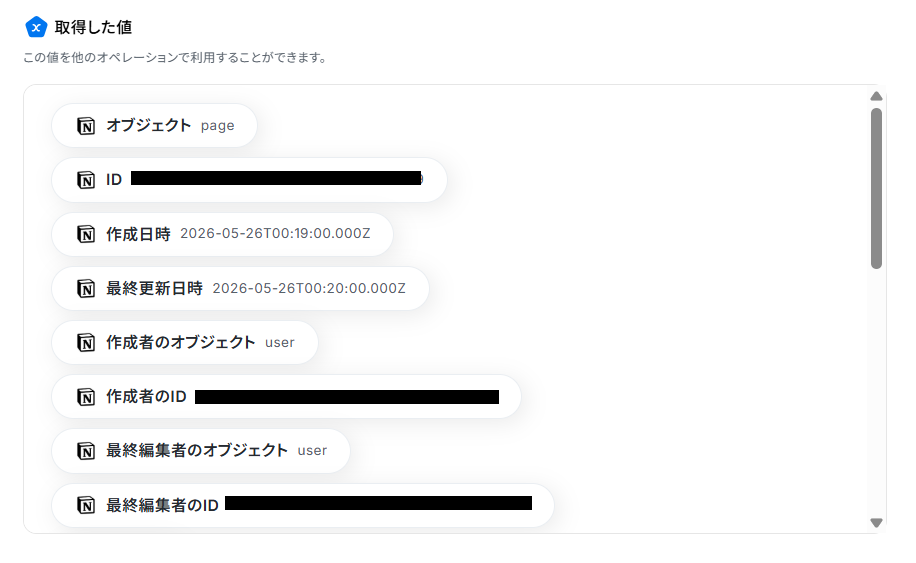Select the 作成日時 value chip
The height and width of the screenshot is (563, 916).
[222, 234]
